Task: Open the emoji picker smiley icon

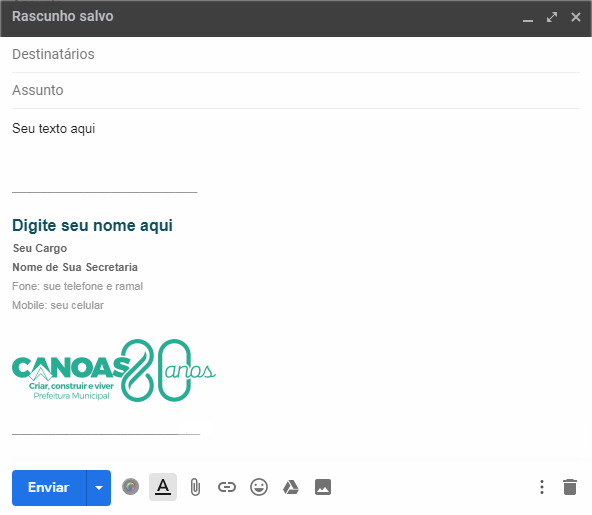Action: [x=259, y=487]
